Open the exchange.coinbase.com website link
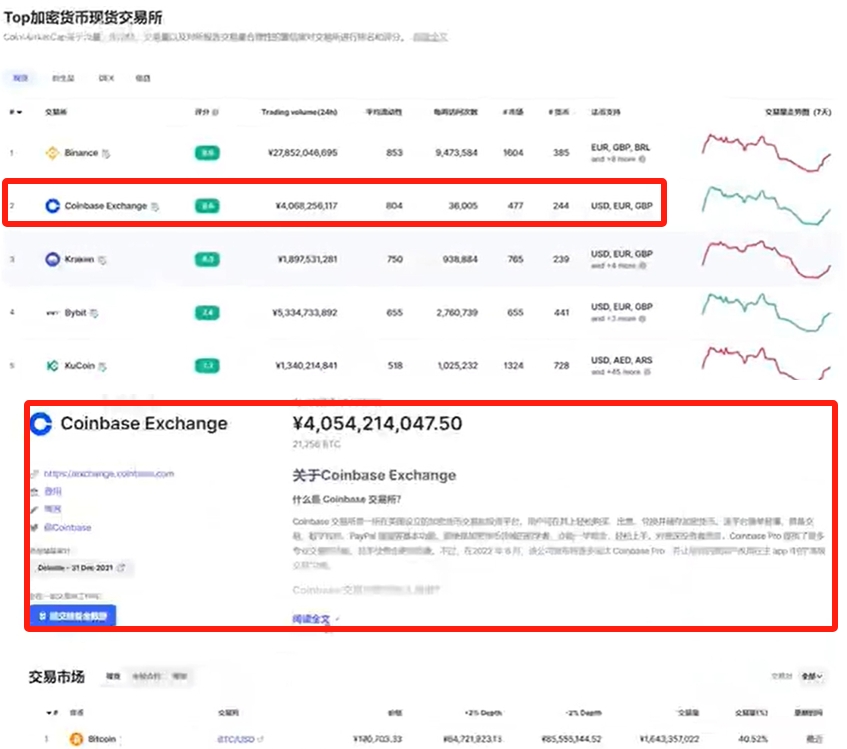This screenshot has width=847, height=749. tap(109, 474)
